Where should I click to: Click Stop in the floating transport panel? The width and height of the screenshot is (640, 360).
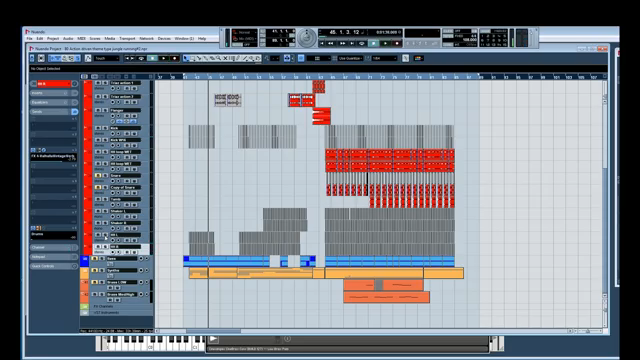coord(373,43)
